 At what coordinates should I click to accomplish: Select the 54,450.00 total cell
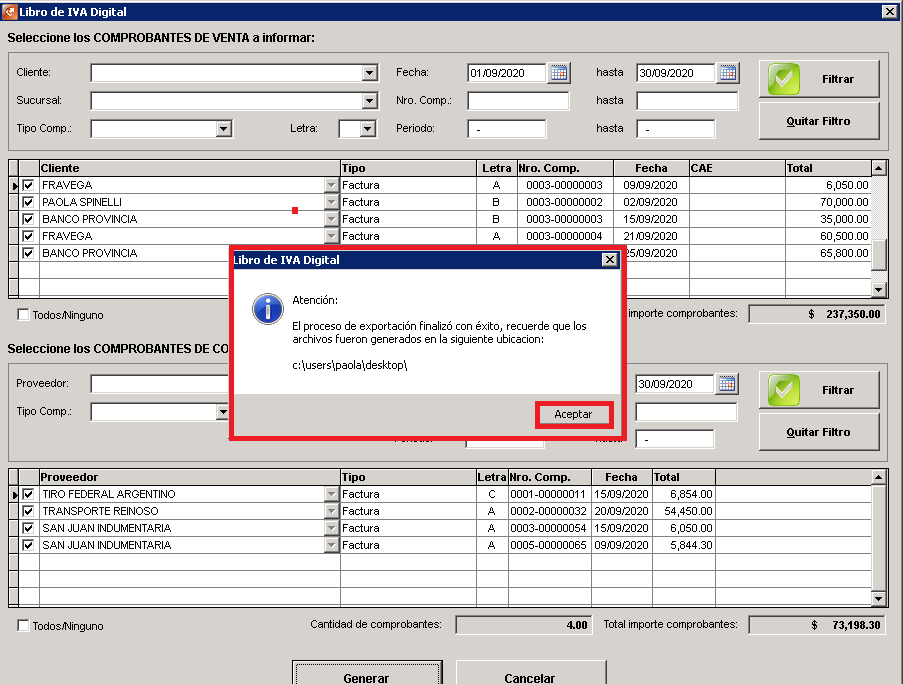coord(684,511)
